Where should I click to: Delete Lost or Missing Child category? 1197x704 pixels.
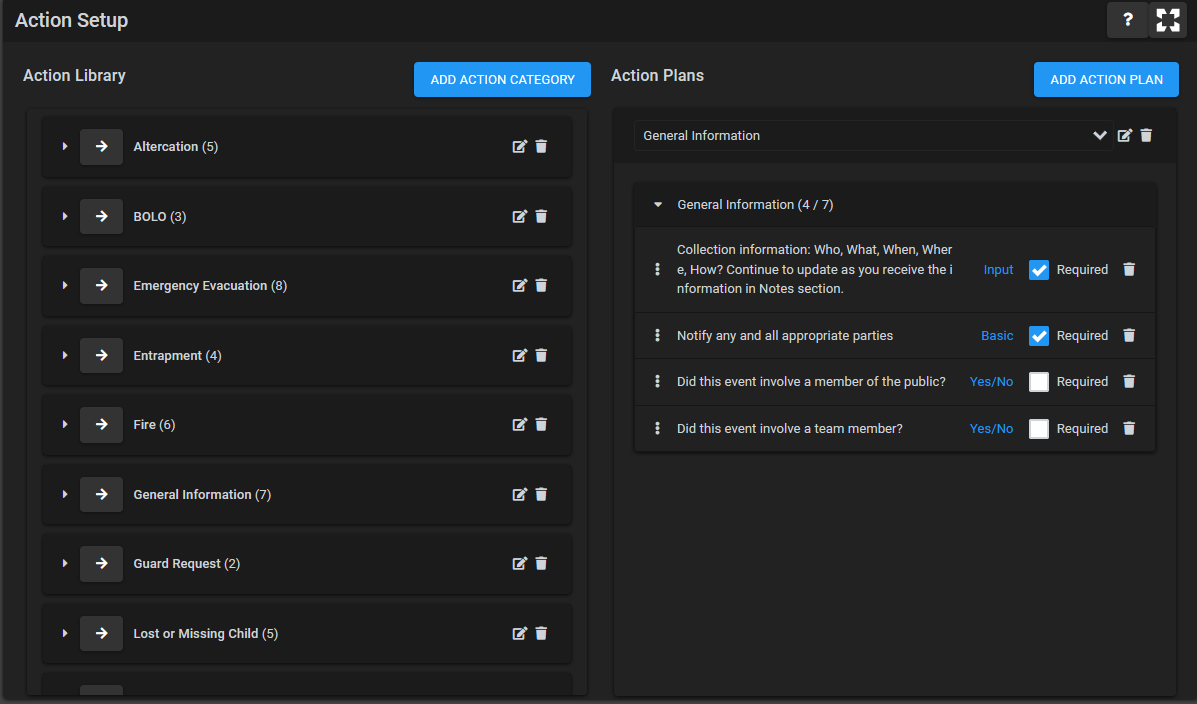tap(541, 634)
